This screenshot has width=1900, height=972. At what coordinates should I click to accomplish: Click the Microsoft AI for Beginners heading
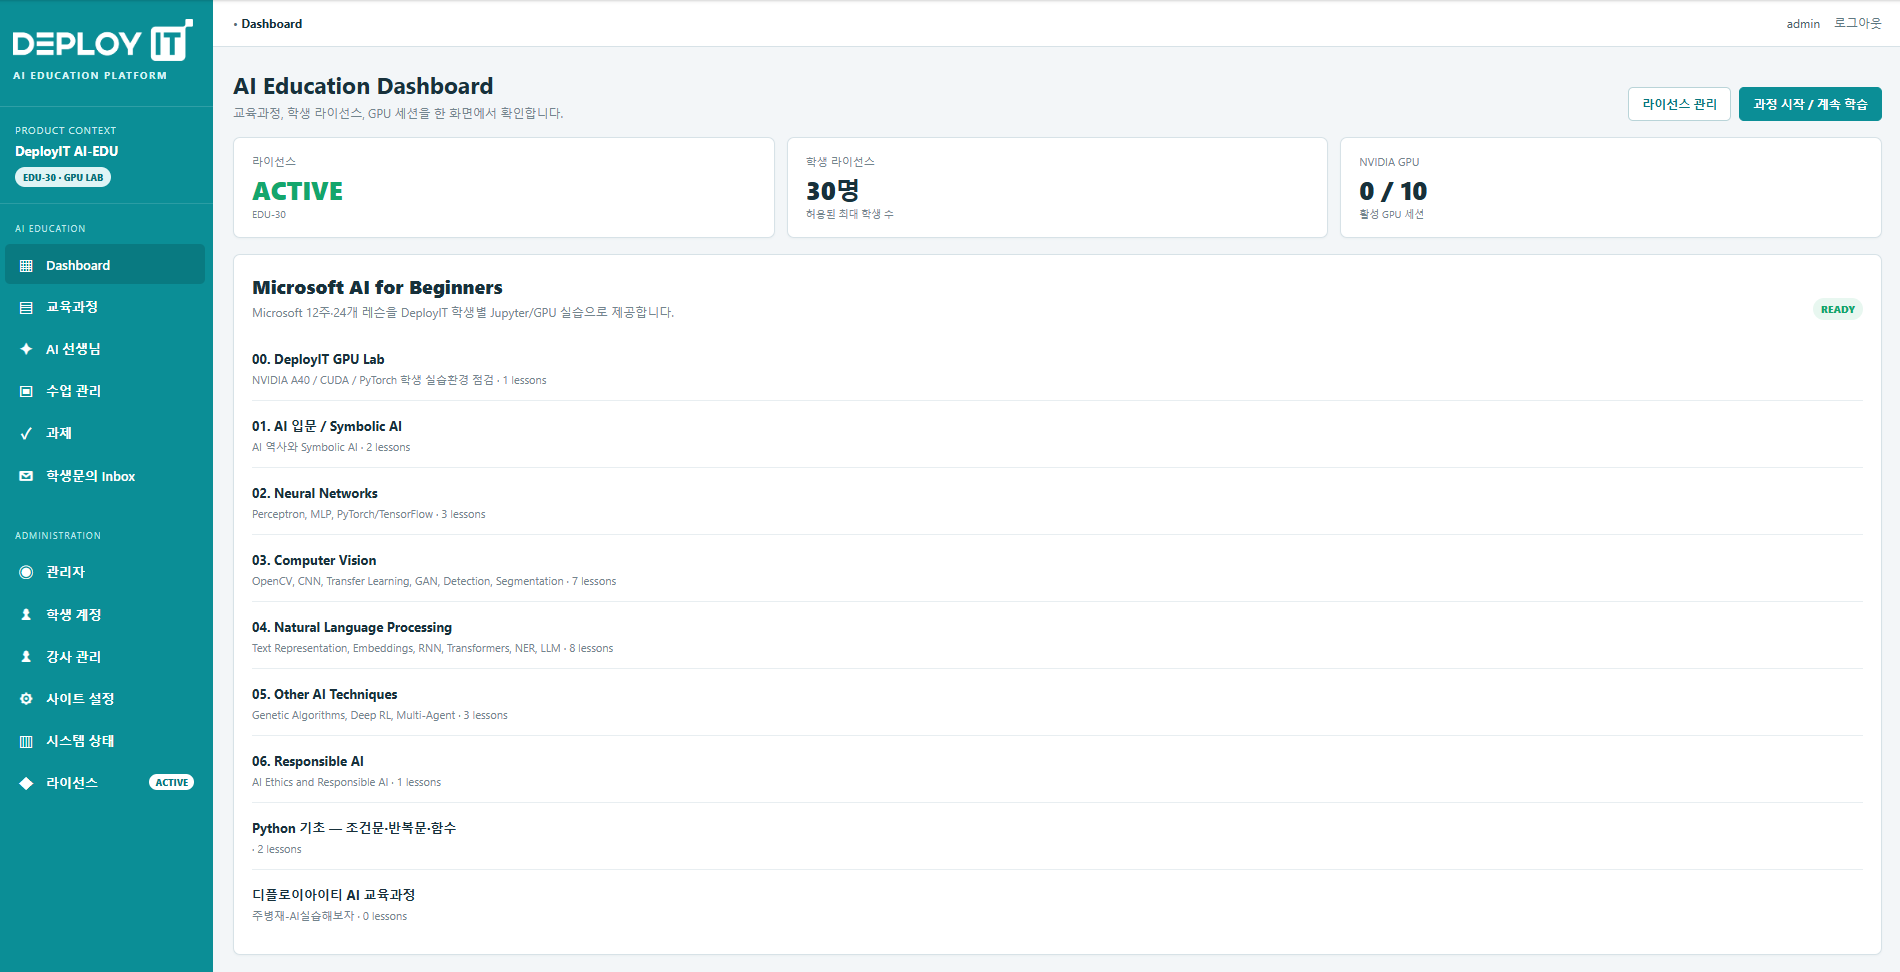pyautogui.click(x=377, y=288)
